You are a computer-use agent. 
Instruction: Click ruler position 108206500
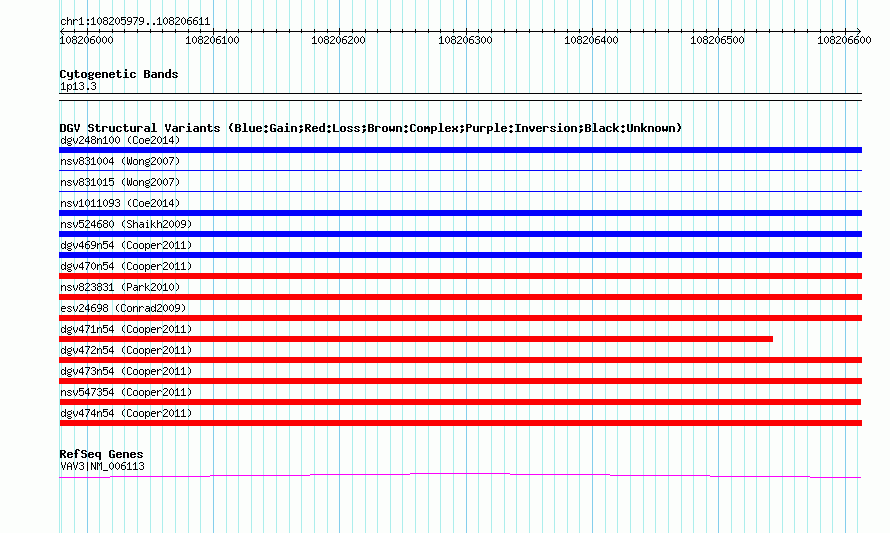(717, 40)
